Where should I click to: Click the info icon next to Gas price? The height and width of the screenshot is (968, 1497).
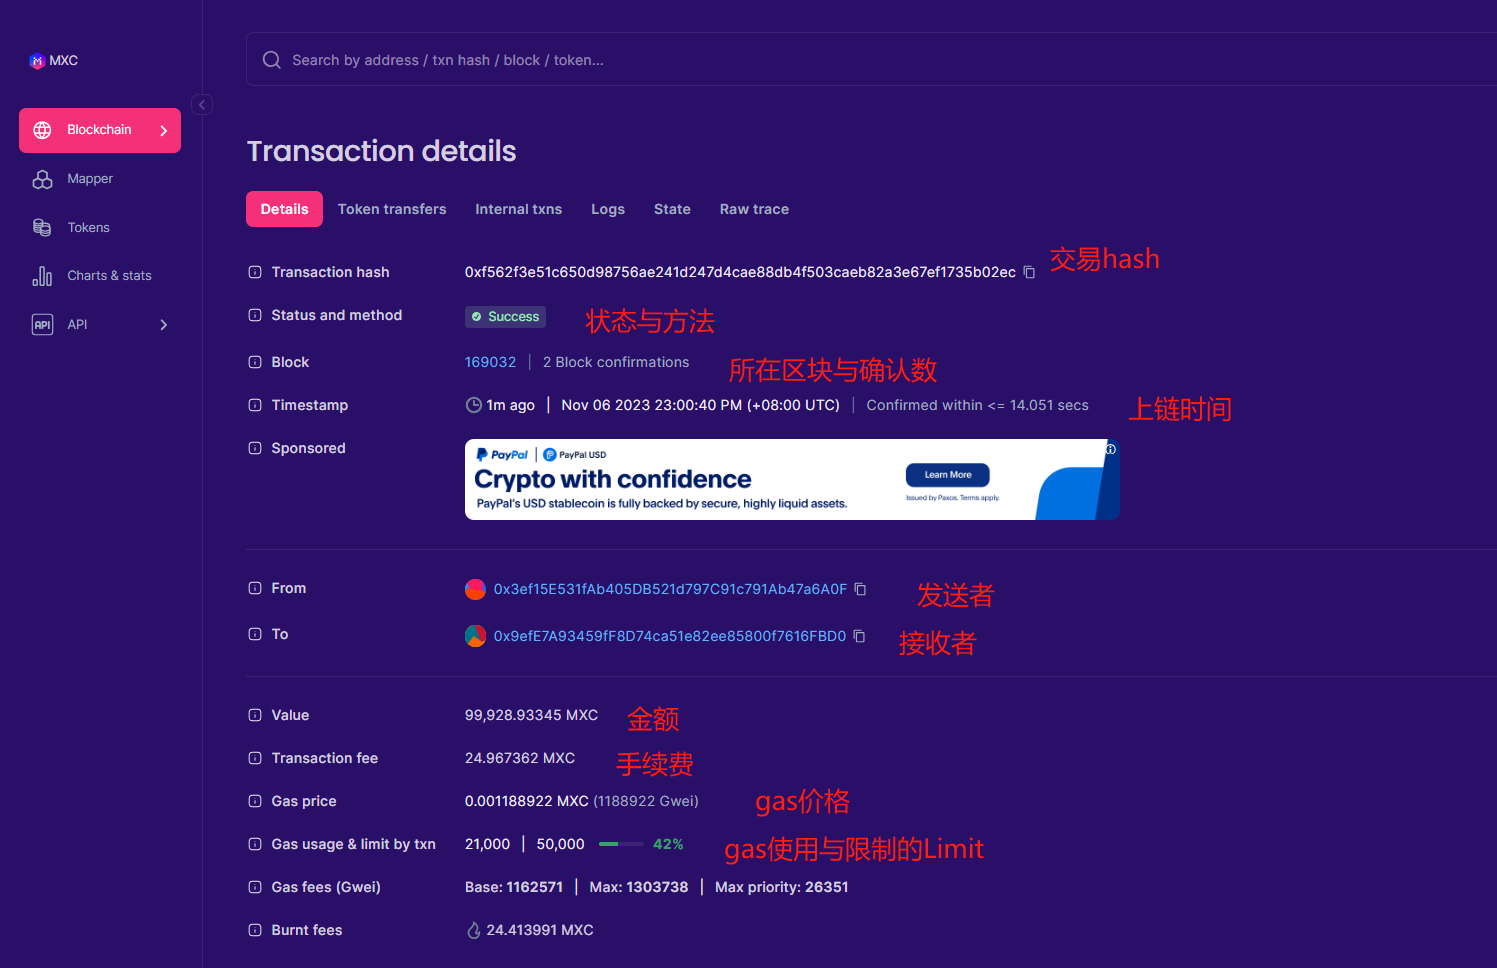(x=255, y=801)
